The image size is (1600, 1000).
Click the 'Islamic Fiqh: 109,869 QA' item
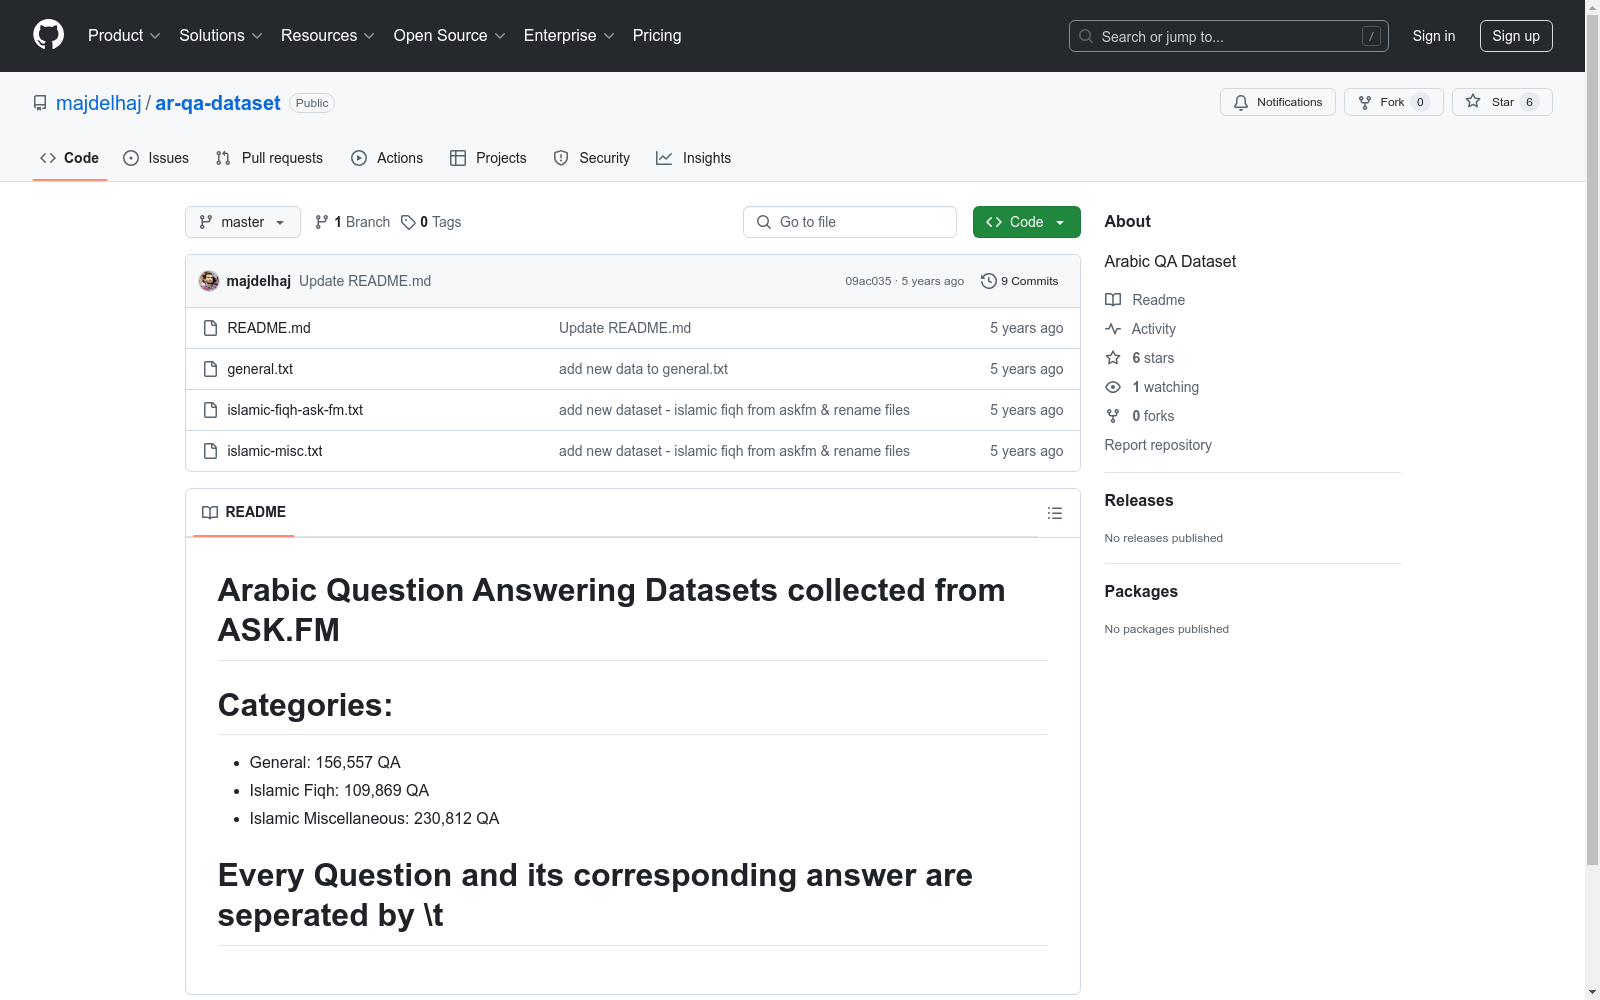click(339, 790)
